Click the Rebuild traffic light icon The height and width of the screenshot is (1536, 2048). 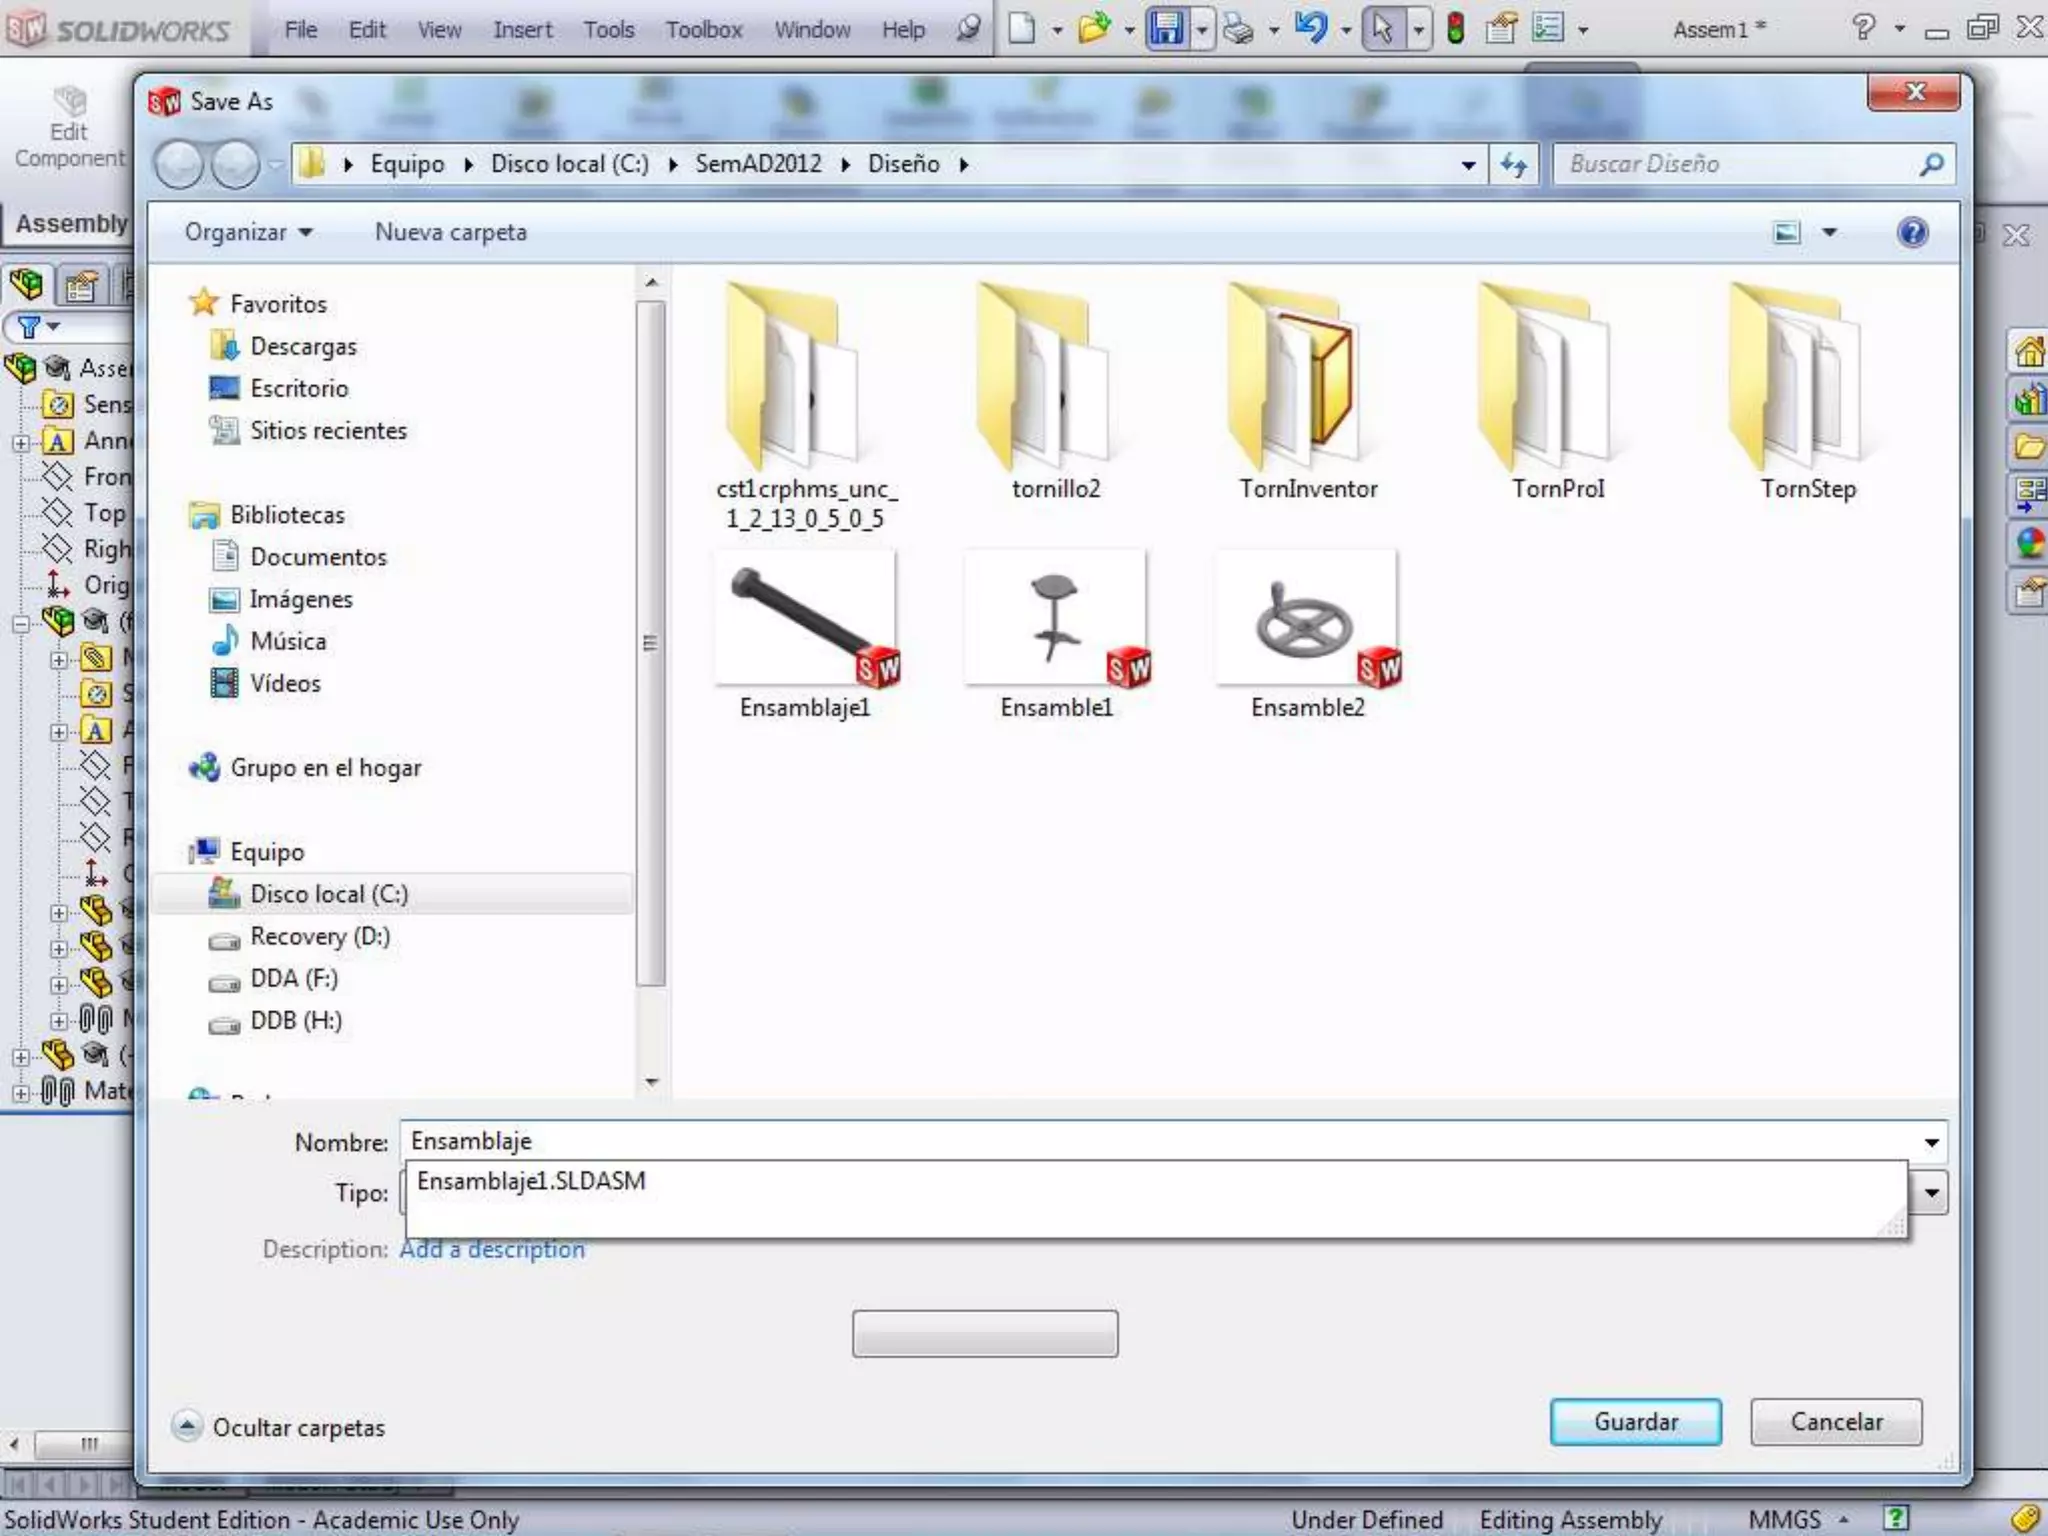coord(1456,28)
